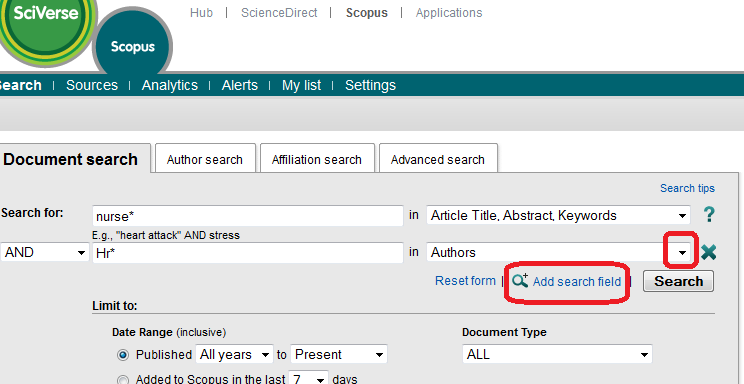Click the nurse* search input field
Viewport: 744px width, 384px height.
(x=248, y=216)
